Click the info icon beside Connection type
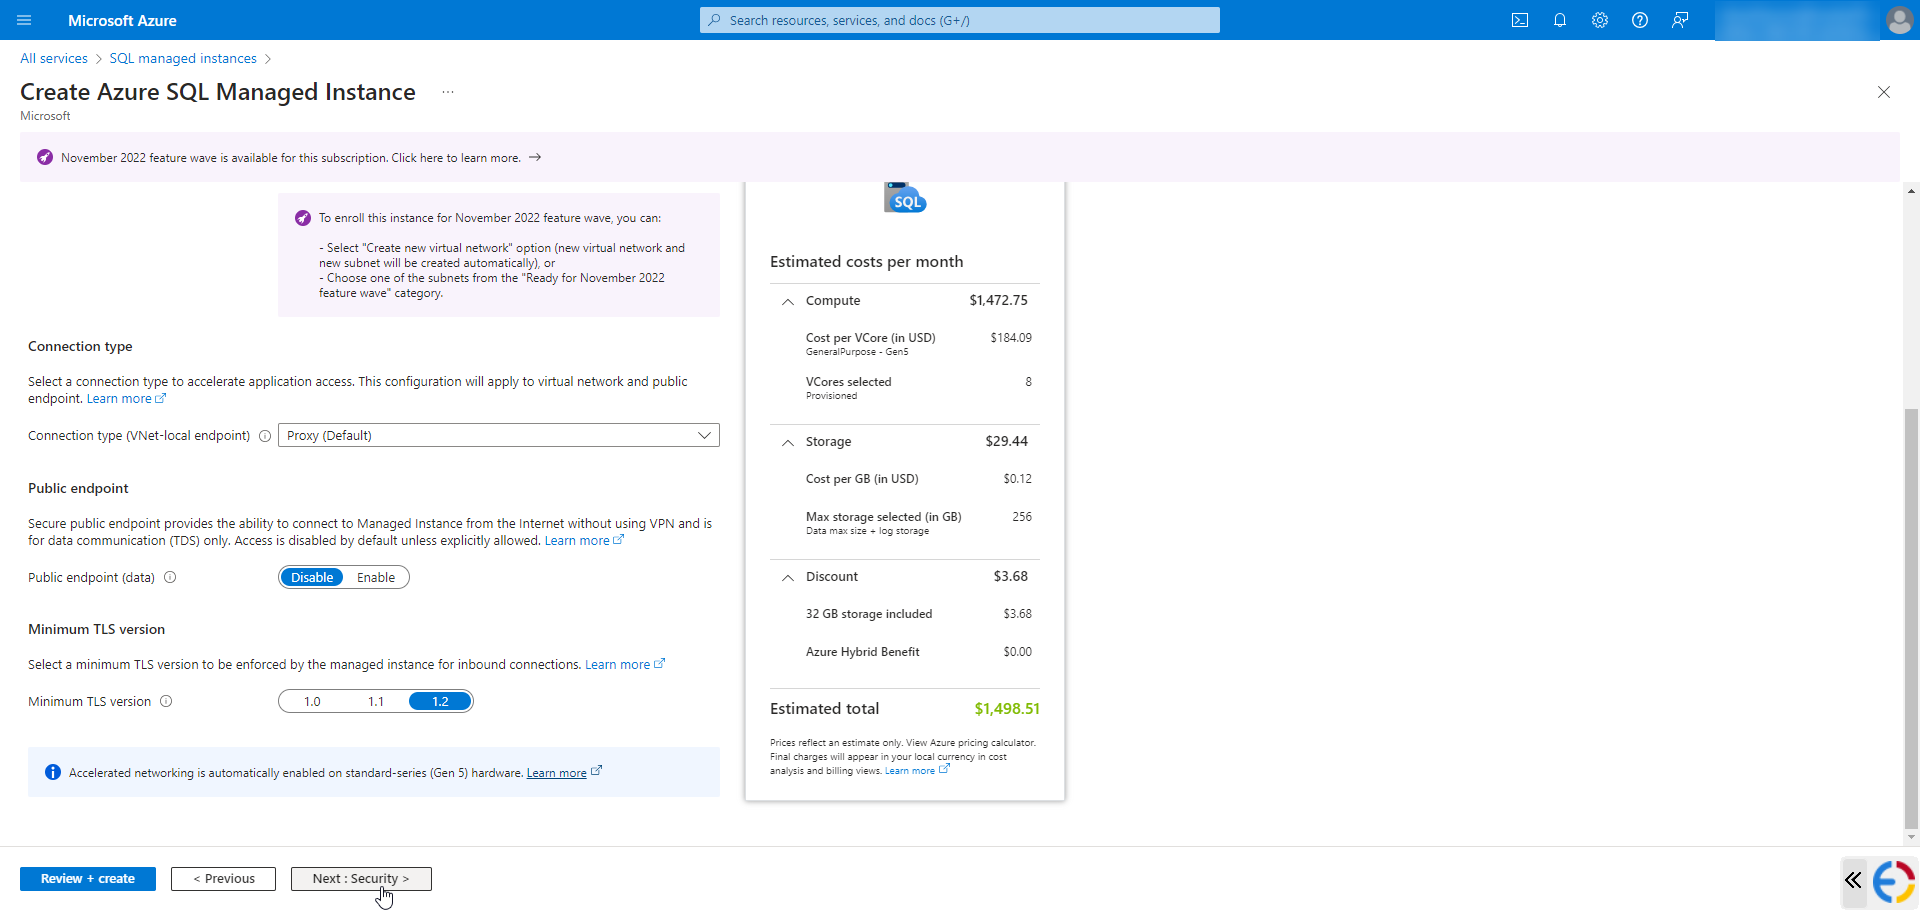1920x911 pixels. (264, 435)
